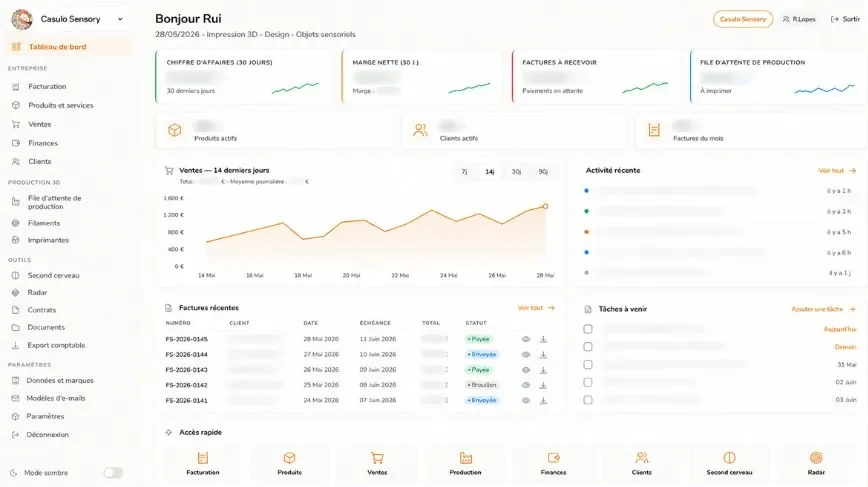Click the Casulo Sensory pill button
The image size is (868, 487).
coord(742,19)
